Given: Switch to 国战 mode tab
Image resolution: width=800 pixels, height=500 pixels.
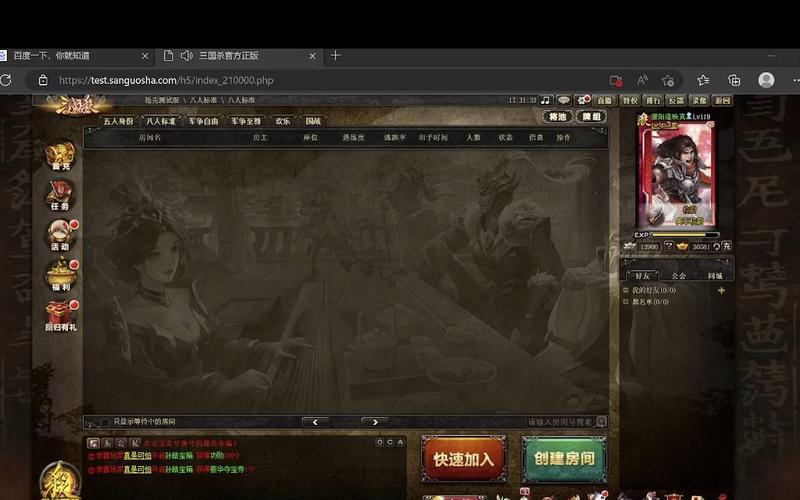Looking at the screenshot, I should pyautogui.click(x=313, y=121).
